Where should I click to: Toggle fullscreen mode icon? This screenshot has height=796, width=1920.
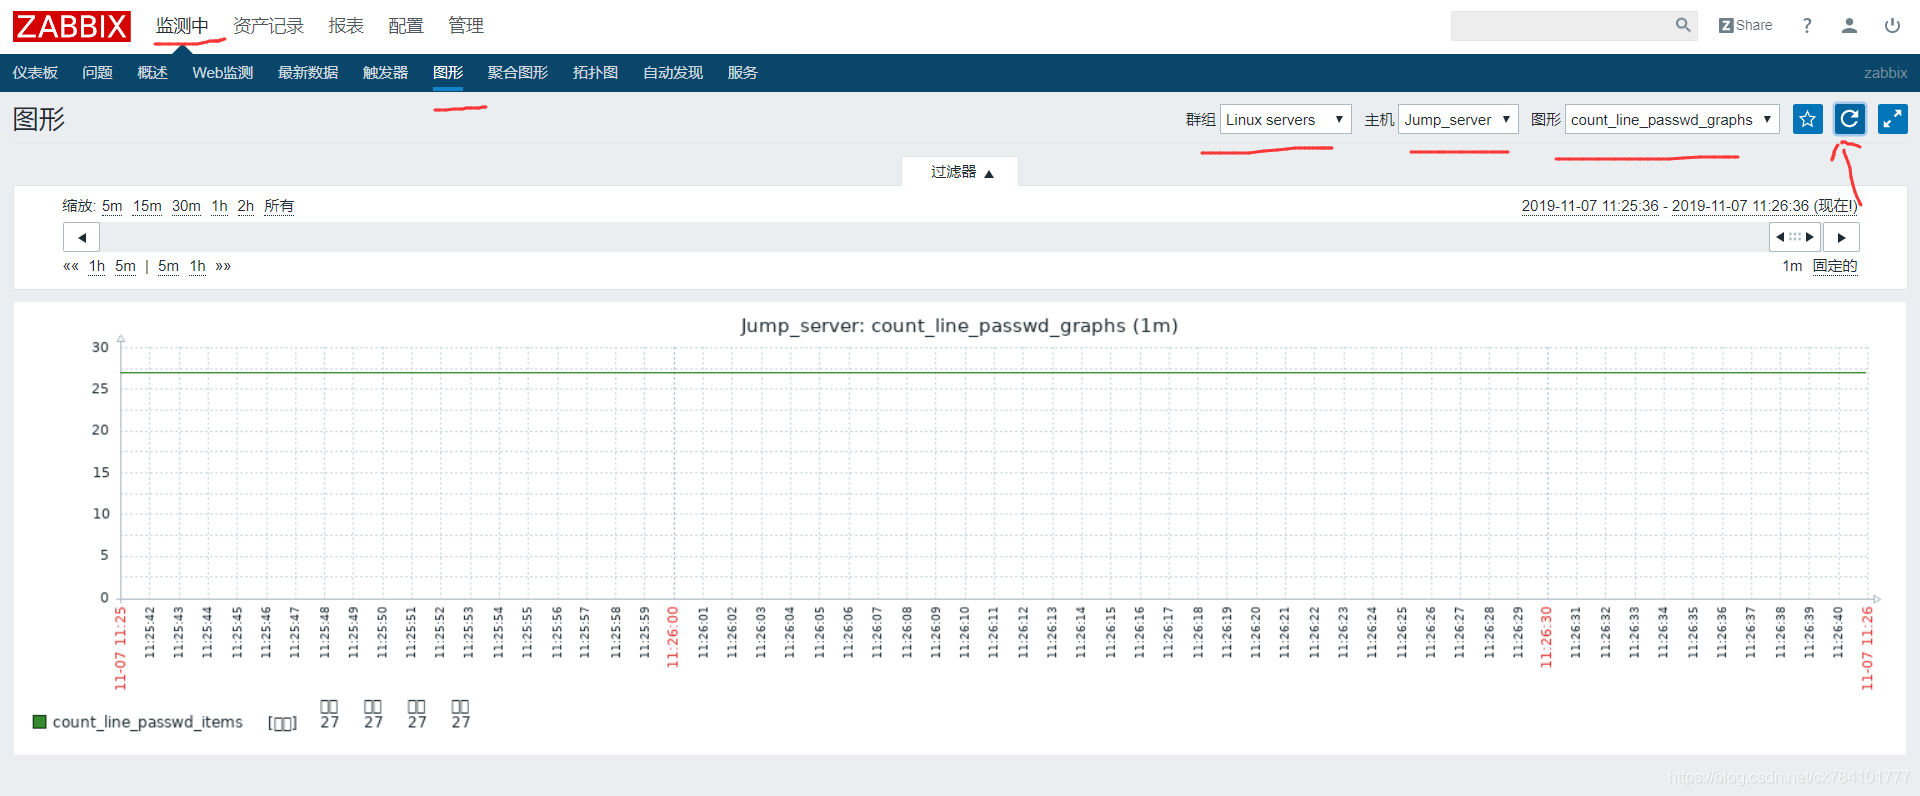(x=1892, y=119)
